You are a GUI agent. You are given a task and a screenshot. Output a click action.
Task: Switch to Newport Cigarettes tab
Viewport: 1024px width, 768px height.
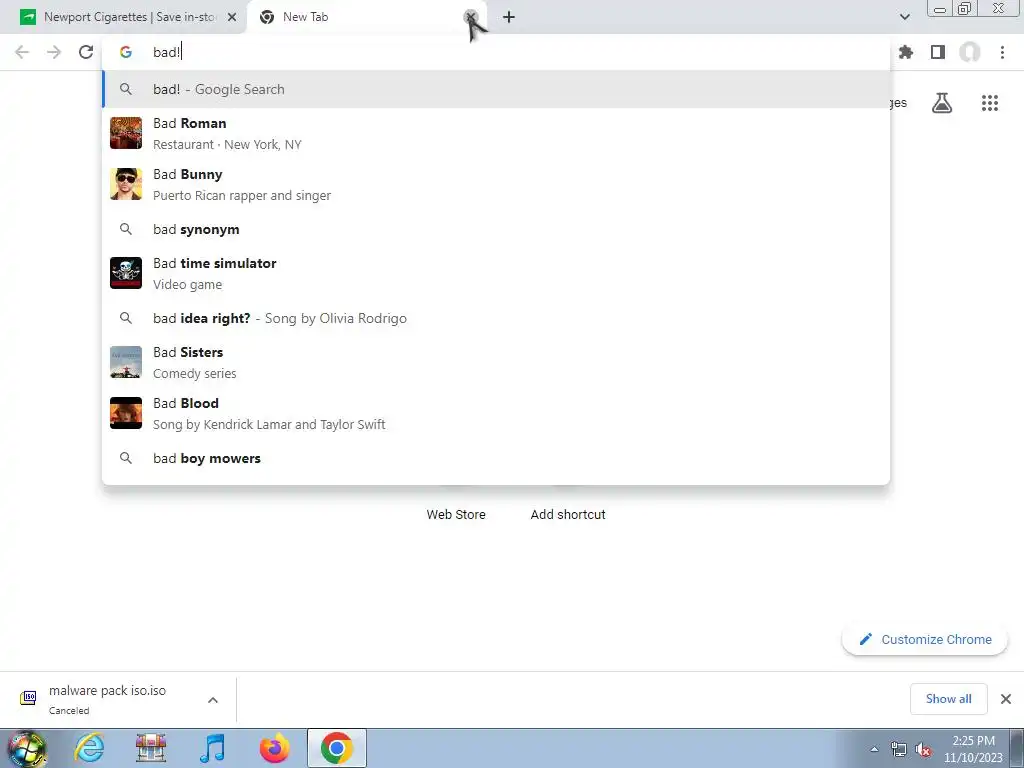[x=129, y=17]
